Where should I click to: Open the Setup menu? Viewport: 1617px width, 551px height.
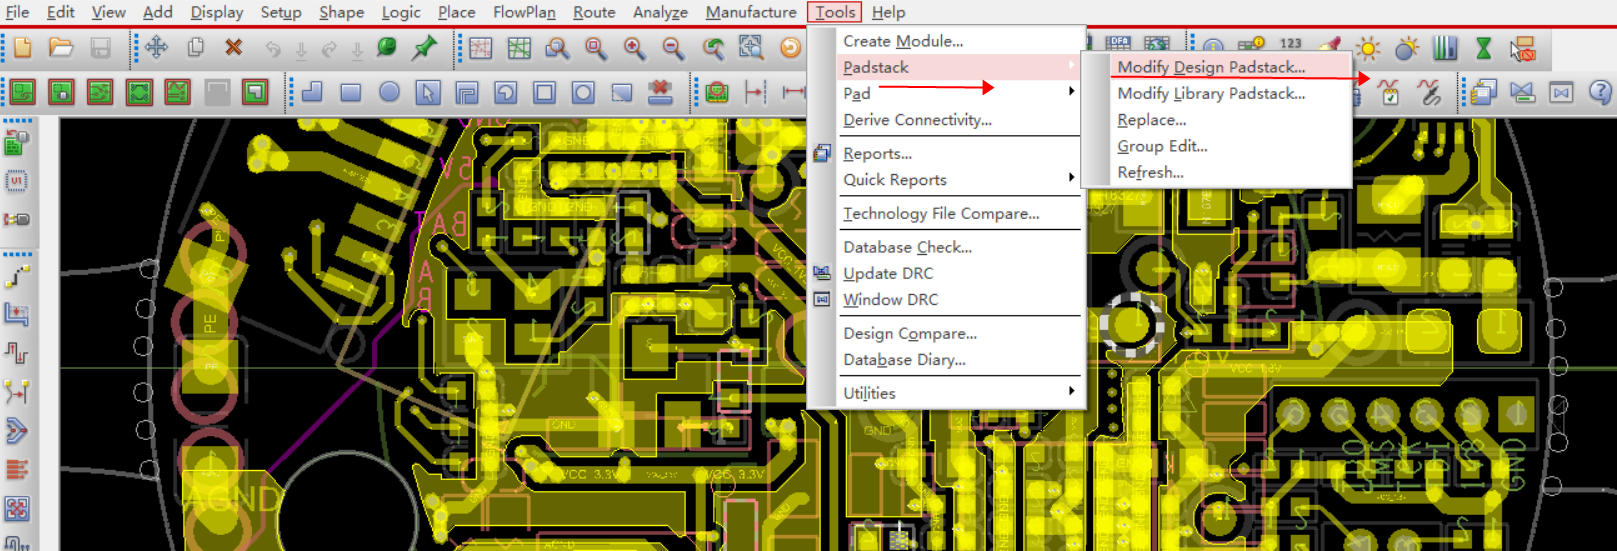[281, 12]
